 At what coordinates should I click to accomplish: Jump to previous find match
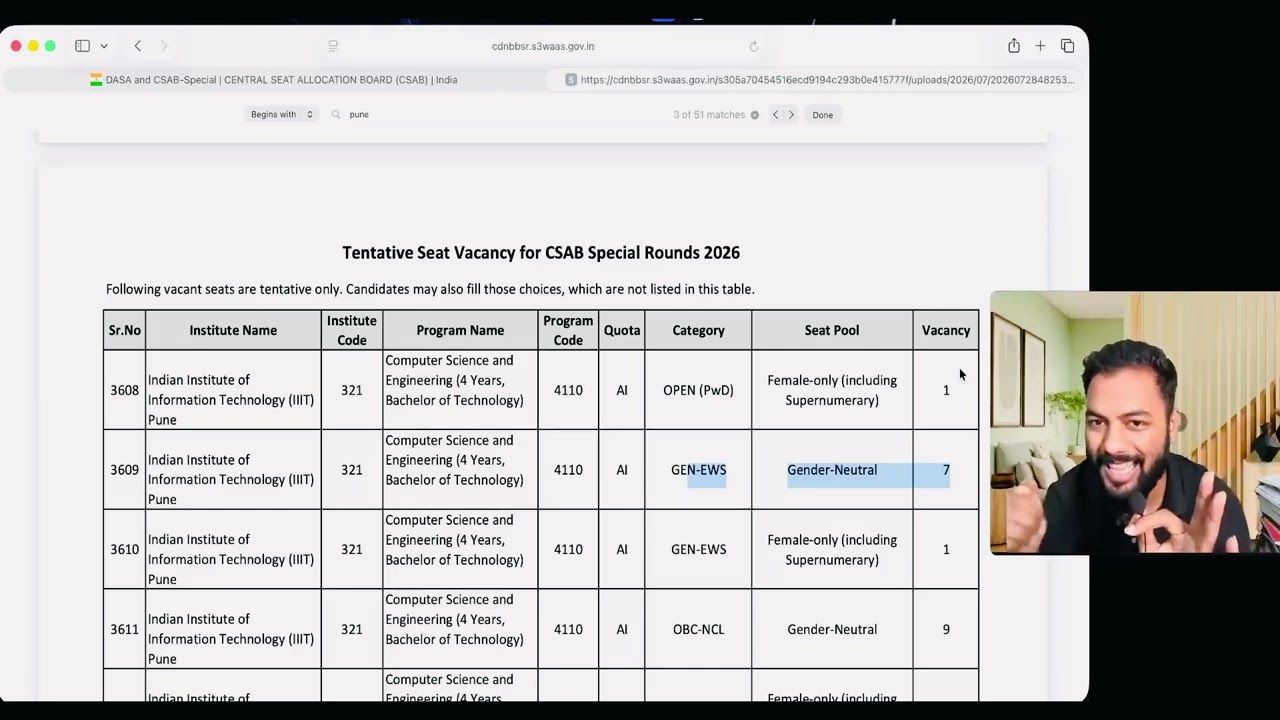coord(775,115)
